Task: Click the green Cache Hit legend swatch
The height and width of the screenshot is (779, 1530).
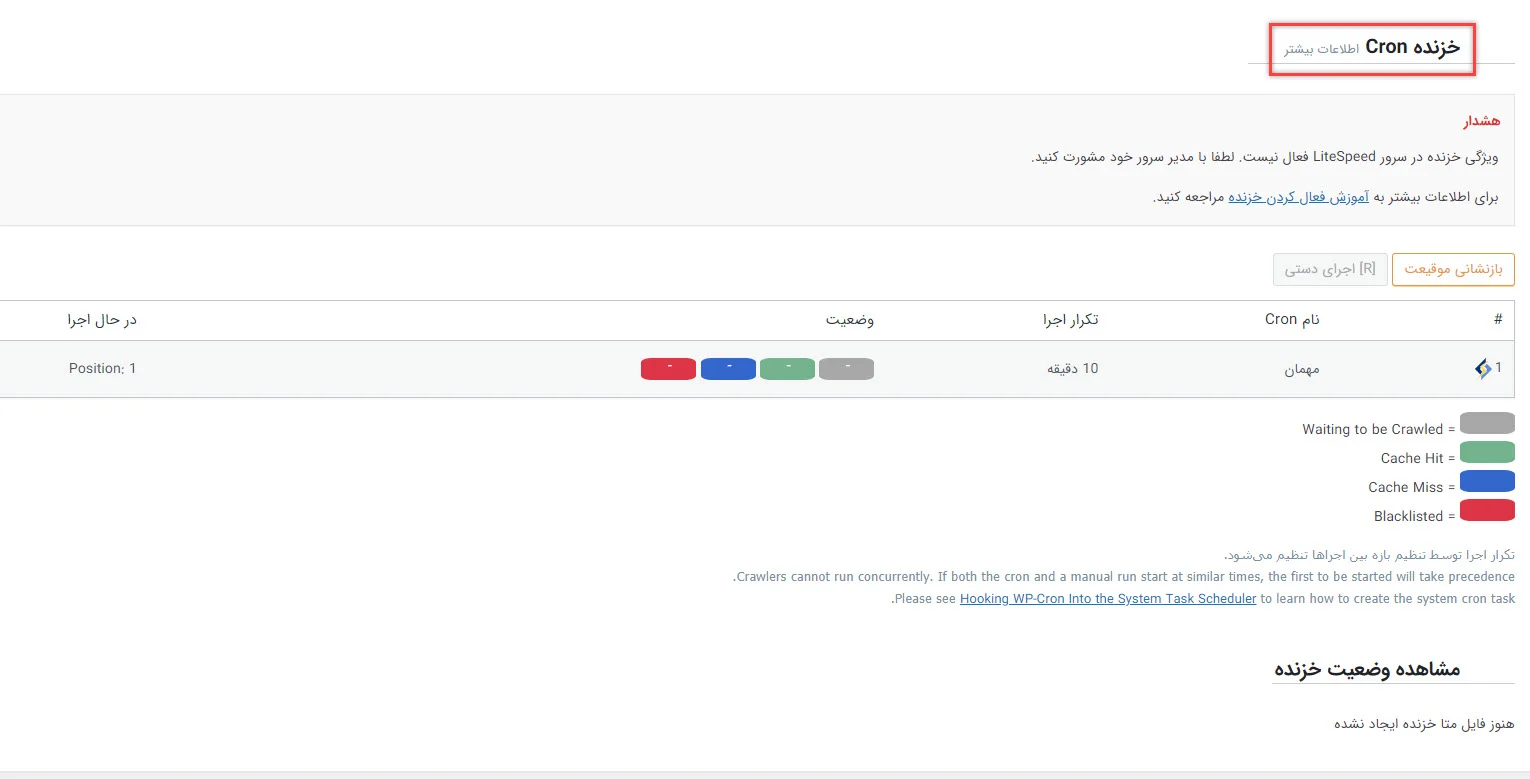Action: [1487, 452]
